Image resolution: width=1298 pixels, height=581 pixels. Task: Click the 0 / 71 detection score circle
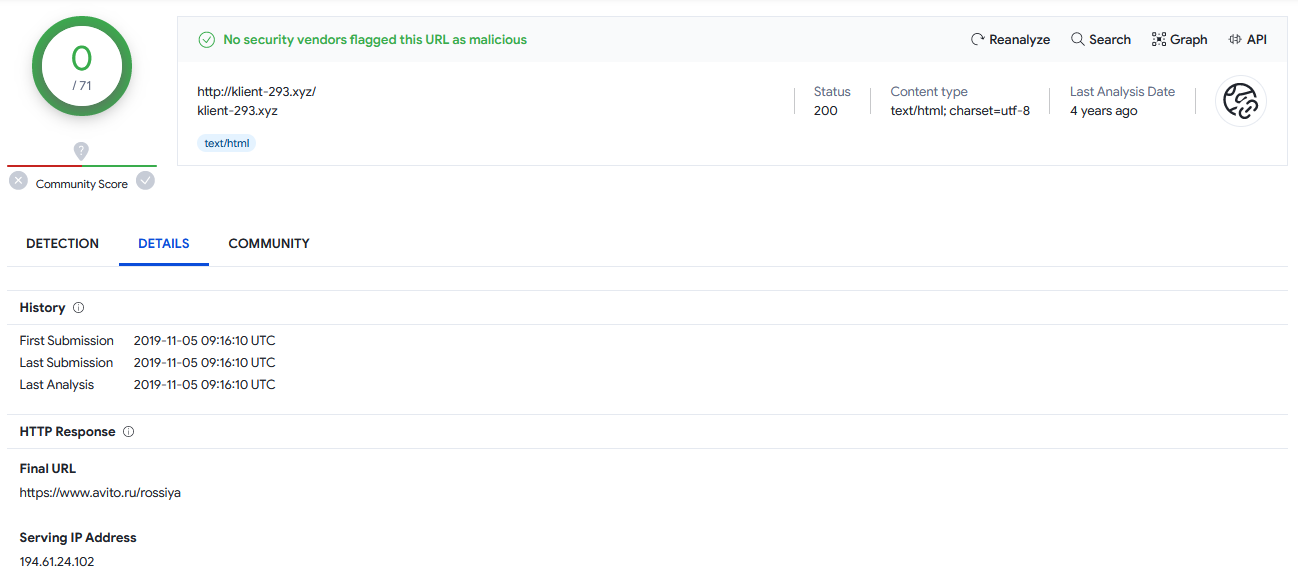pyautogui.click(x=82, y=66)
